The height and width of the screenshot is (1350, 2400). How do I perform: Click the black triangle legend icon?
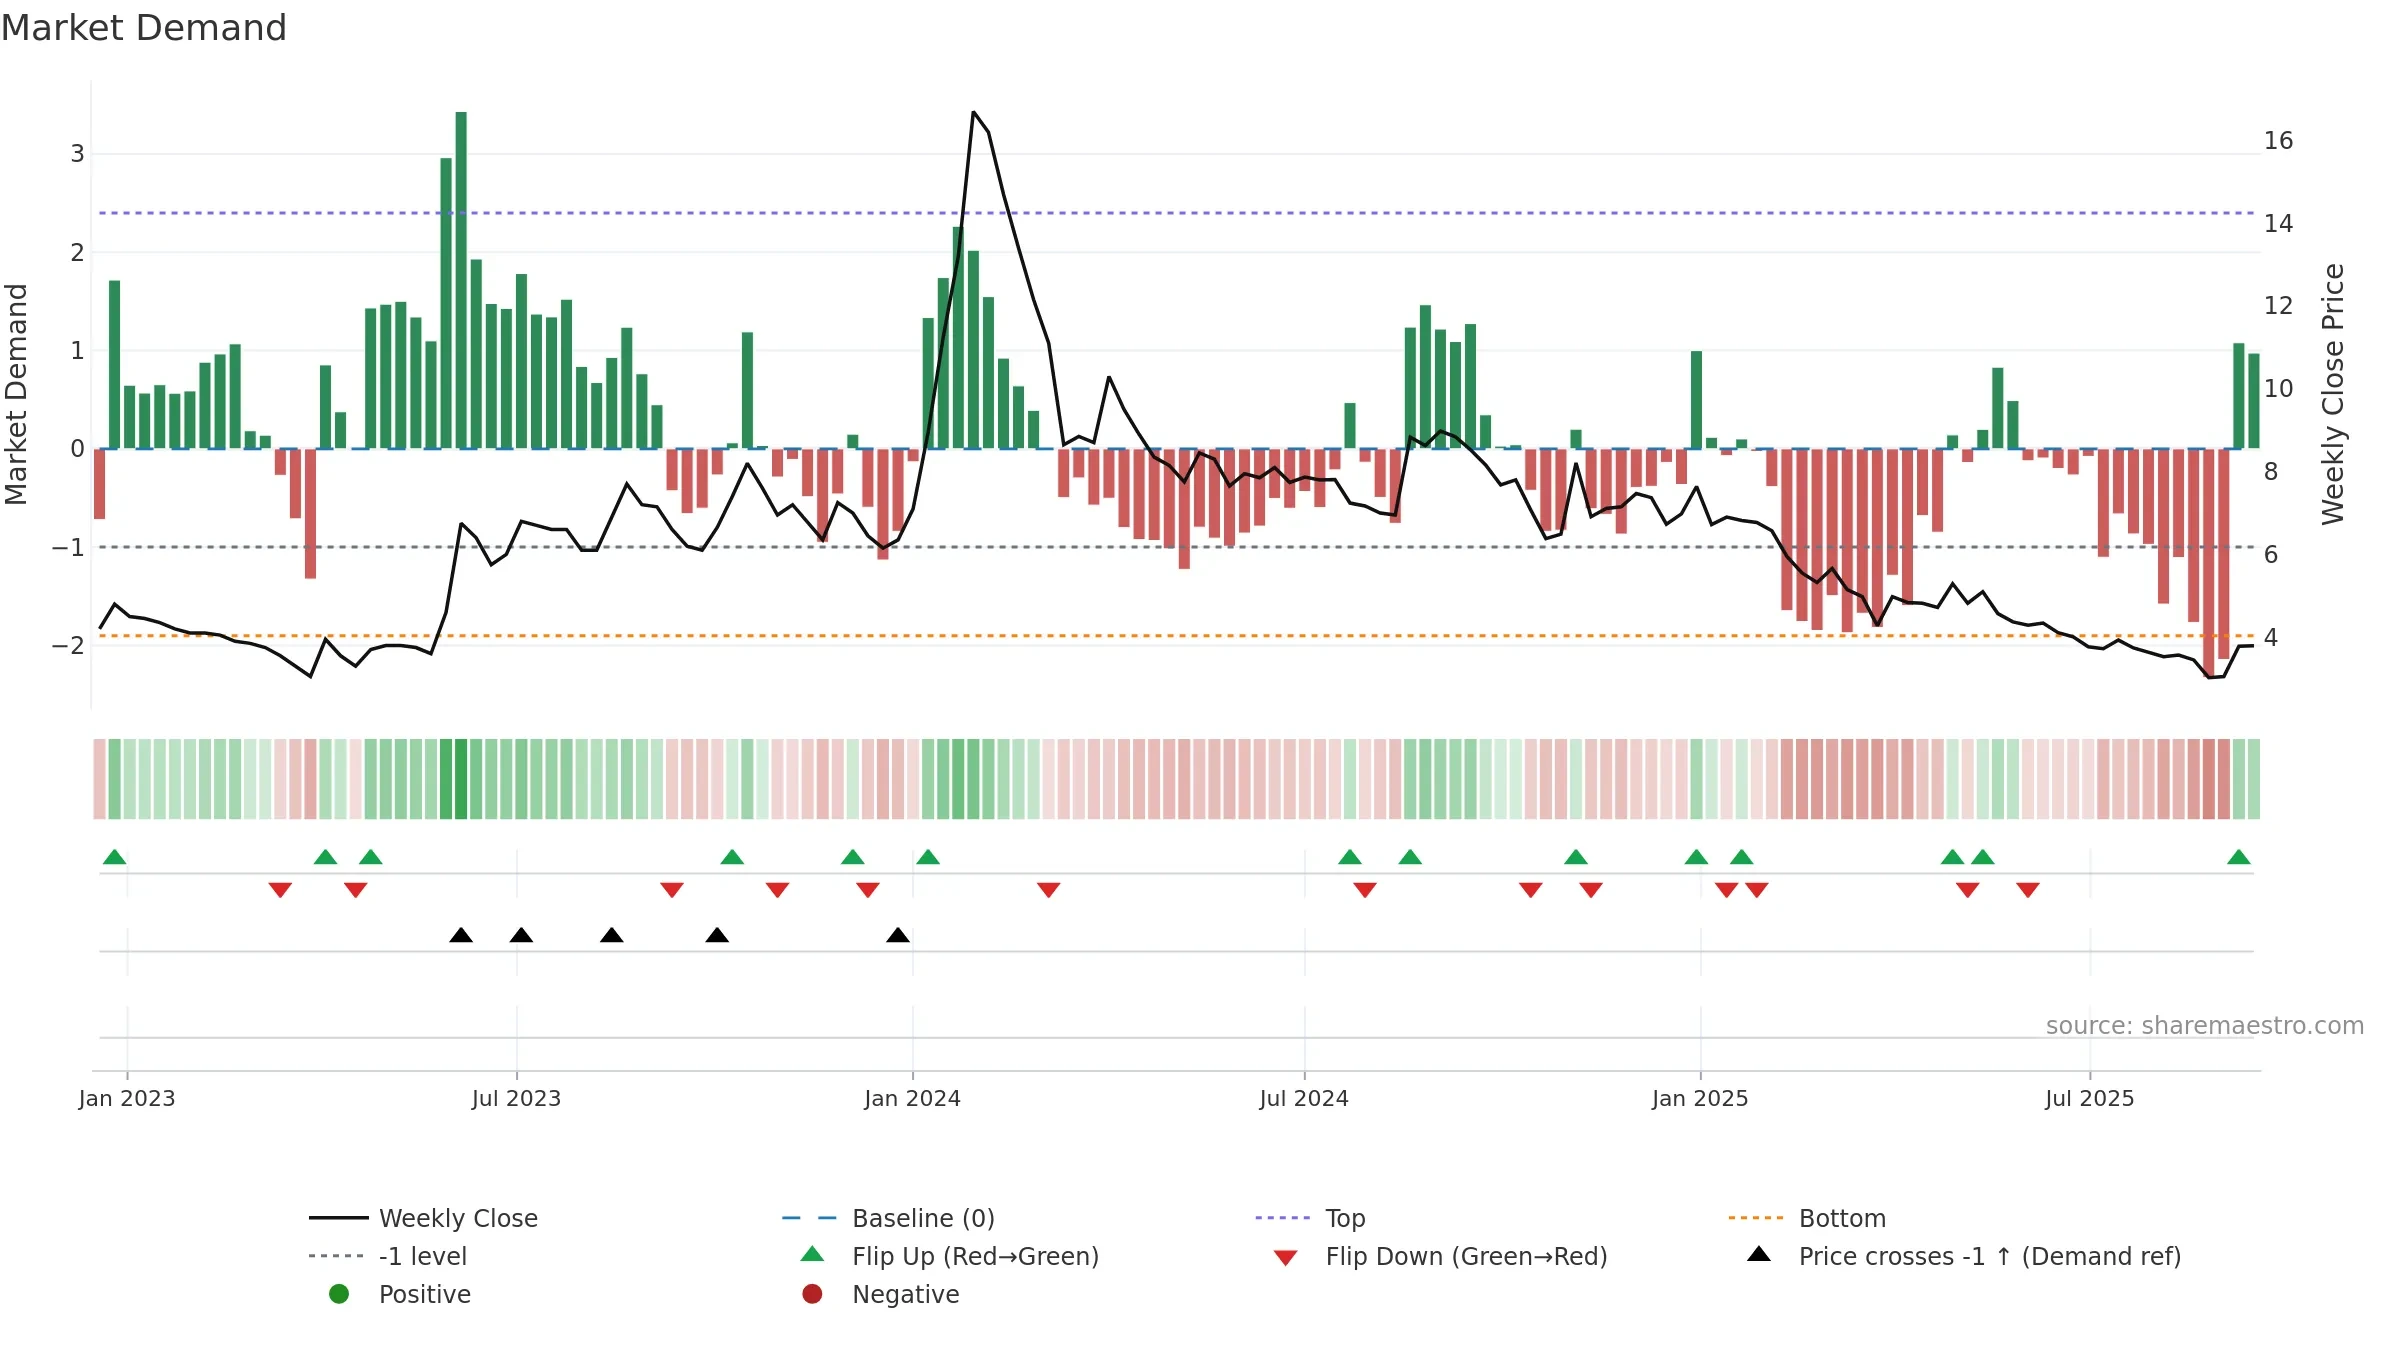tap(1759, 1254)
